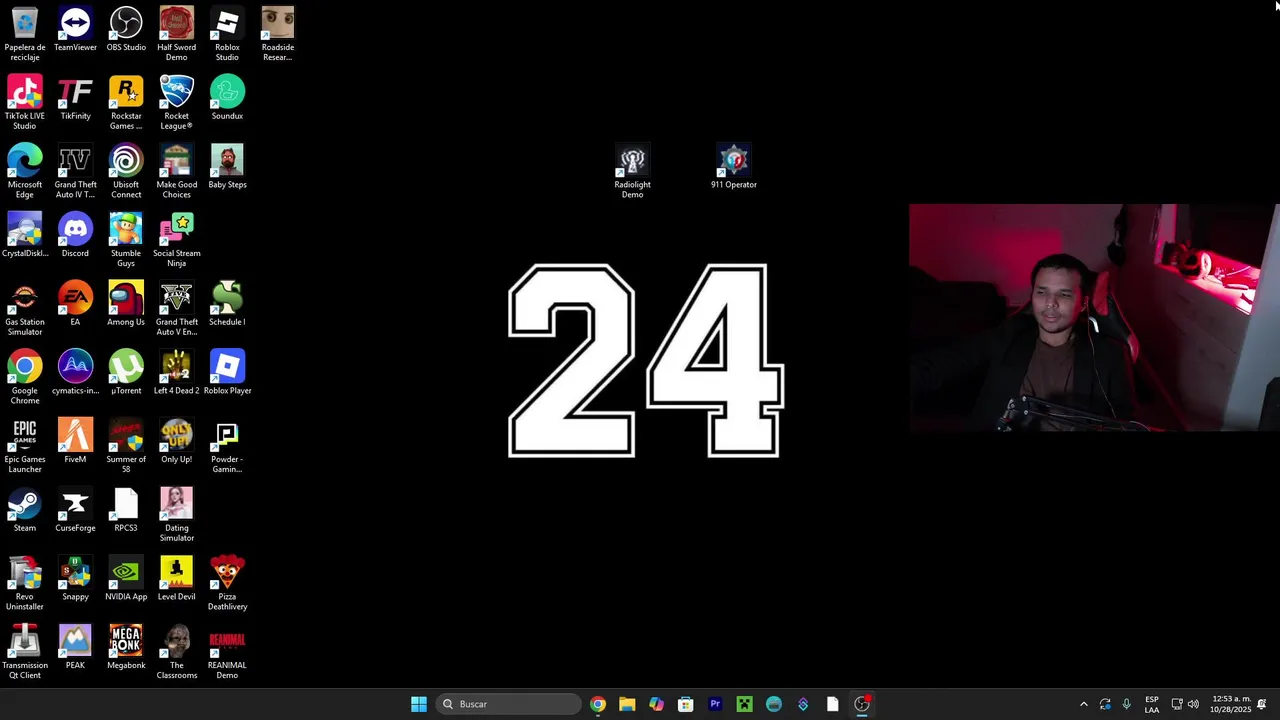
Task: Select the Make Good Choices icon
Action: tap(176, 172)
